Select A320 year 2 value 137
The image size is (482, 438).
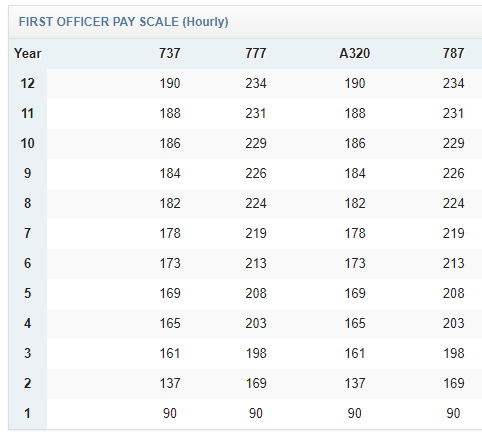tap(355, 383)
